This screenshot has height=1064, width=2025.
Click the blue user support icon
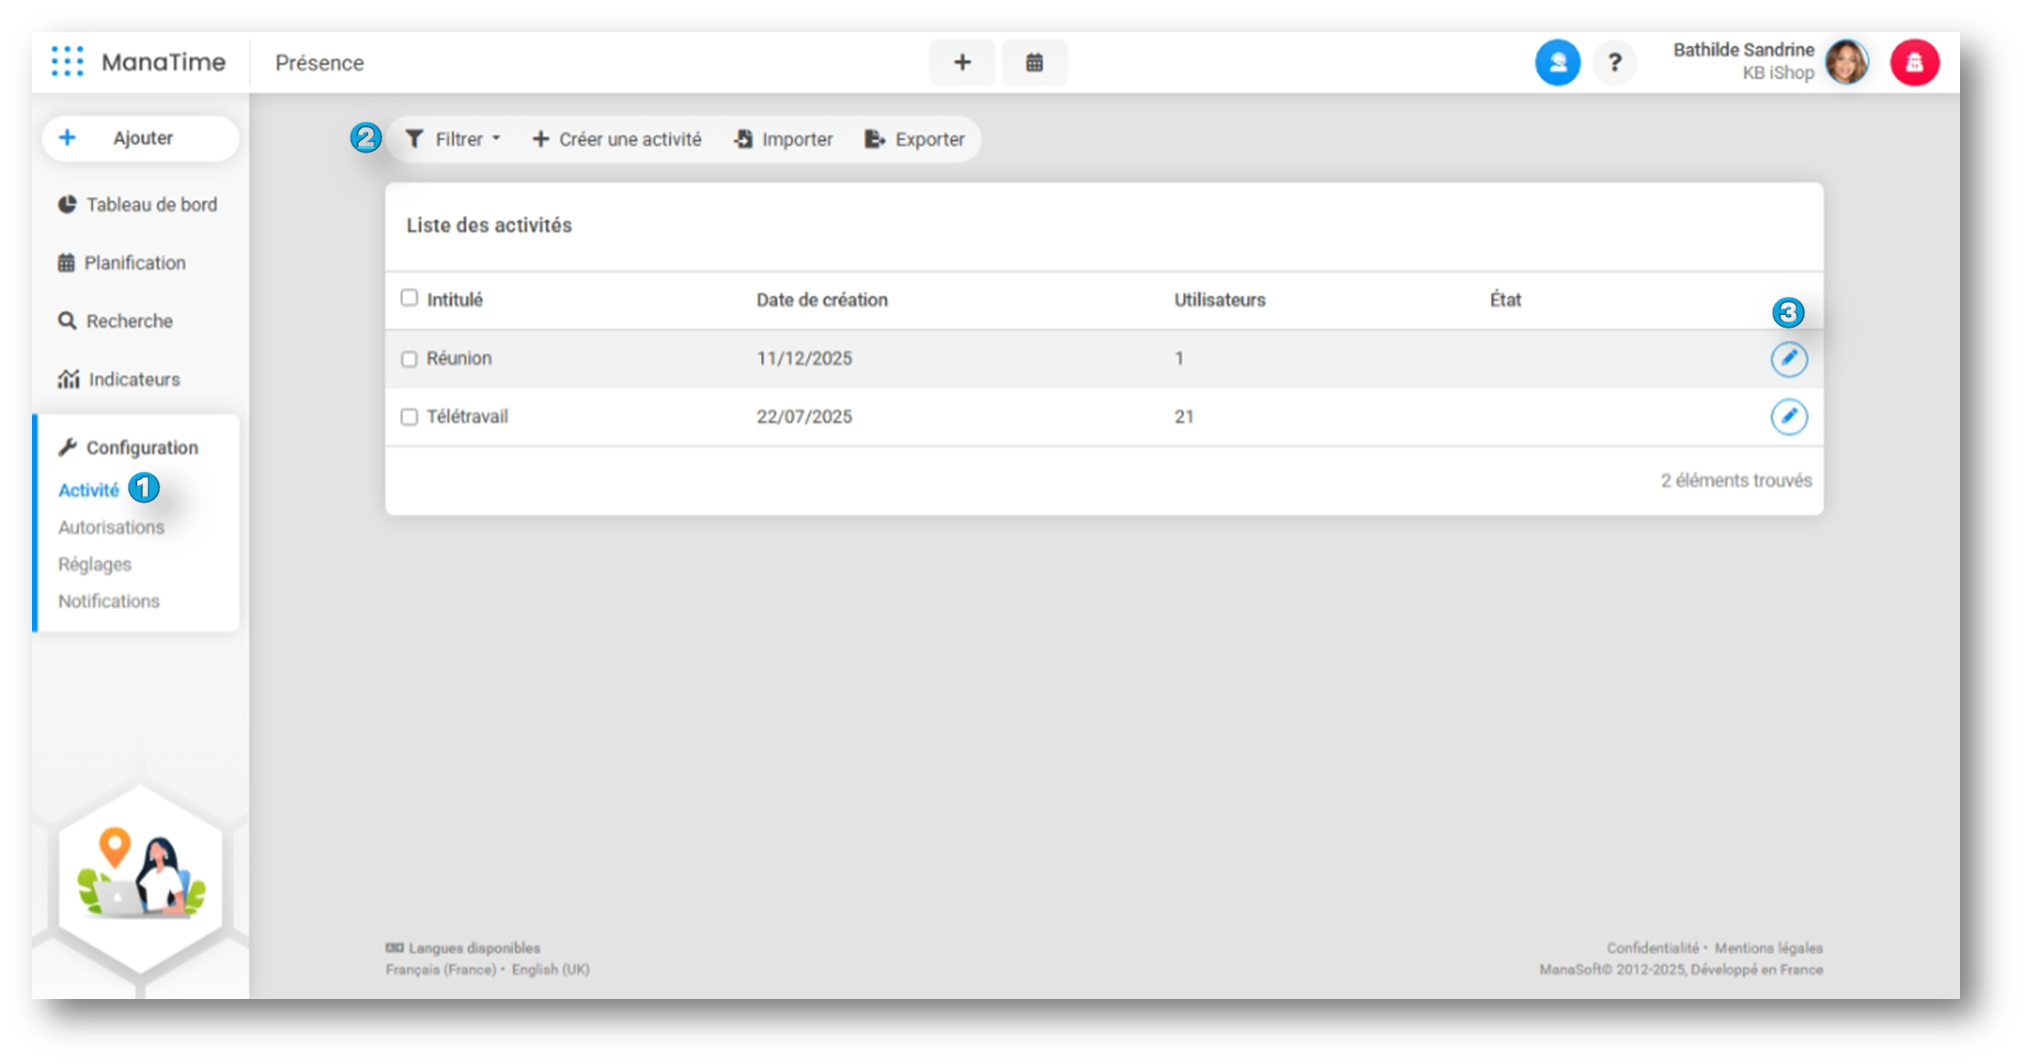tap(1557, 63)
